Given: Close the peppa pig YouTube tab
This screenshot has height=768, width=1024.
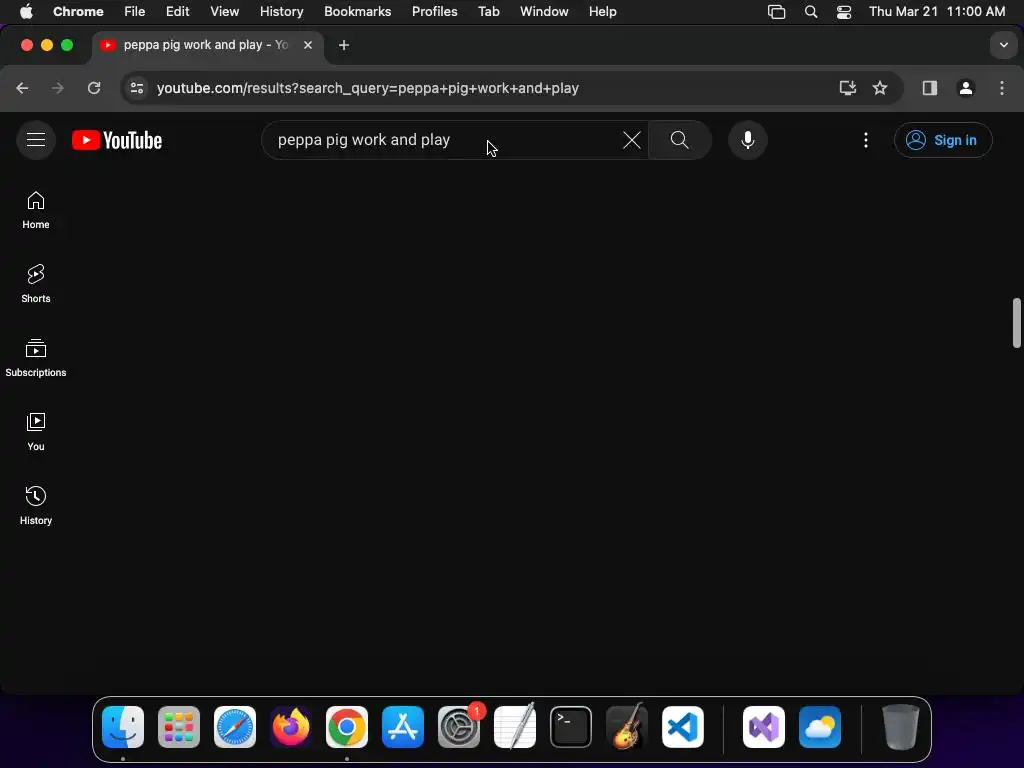Looking at the screenshot, I should pos(308,45).
